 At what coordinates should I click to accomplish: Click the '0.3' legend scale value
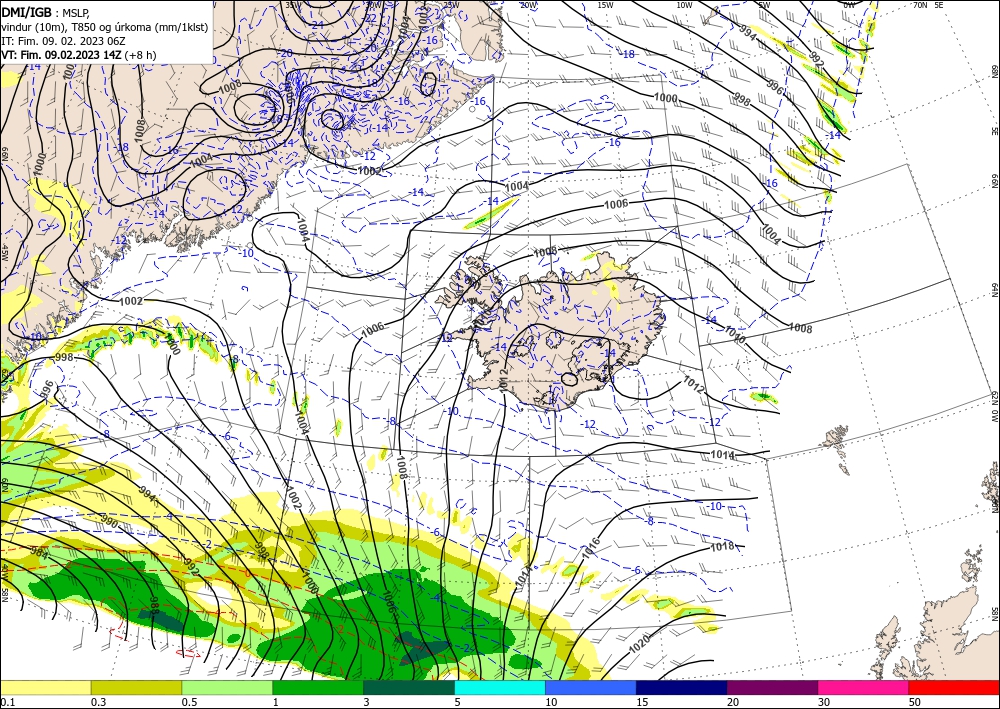98,702
